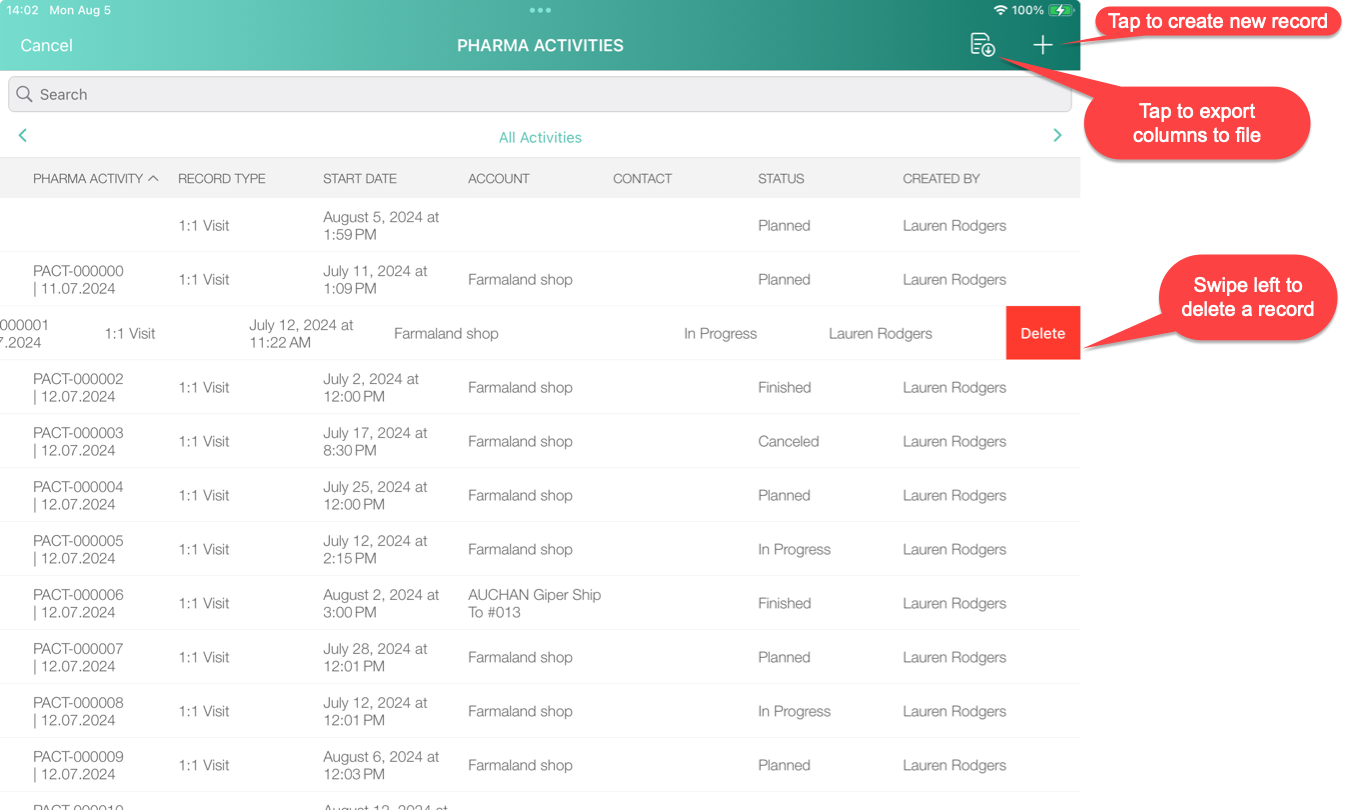This screenshot has height=810, width=1360.
Task: Select the Finished status on PACT-000006
Action: click(784, 603)
